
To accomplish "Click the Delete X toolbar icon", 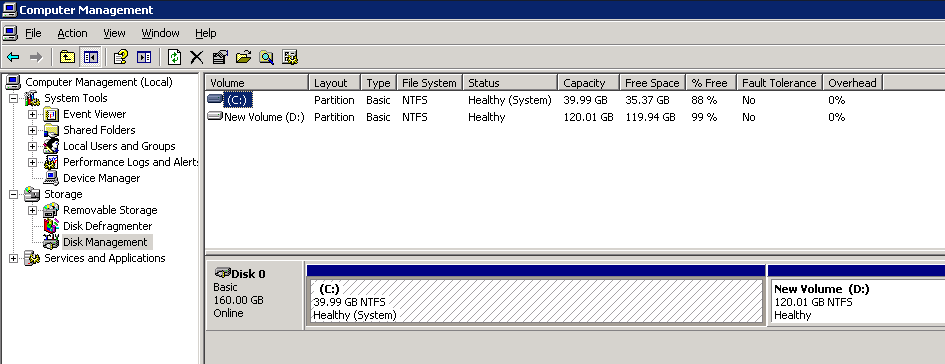I will click(x=196, y=57).
